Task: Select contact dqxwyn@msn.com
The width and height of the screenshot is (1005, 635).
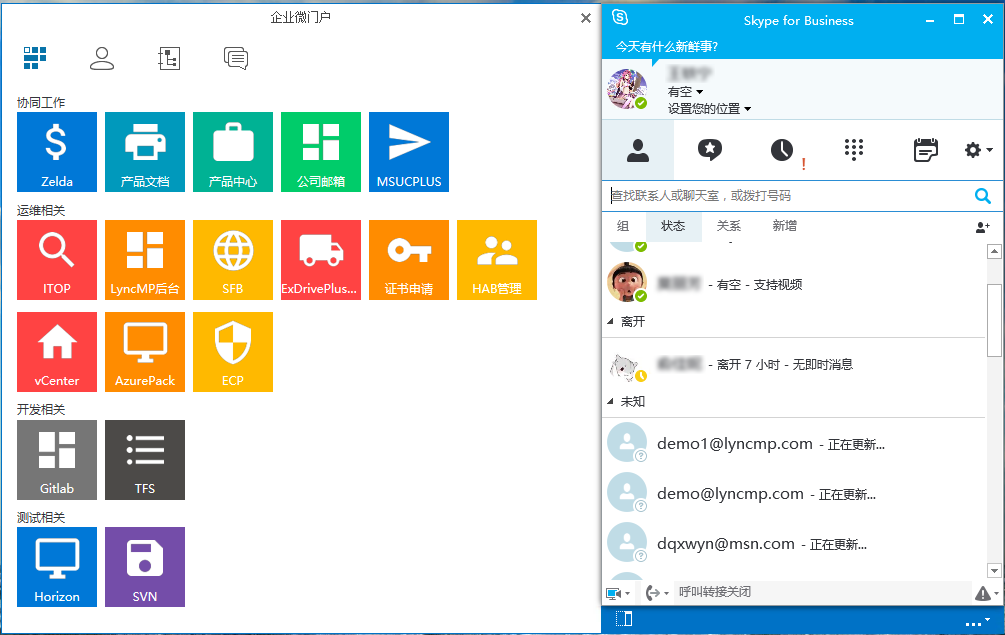Action: point(793,543)
